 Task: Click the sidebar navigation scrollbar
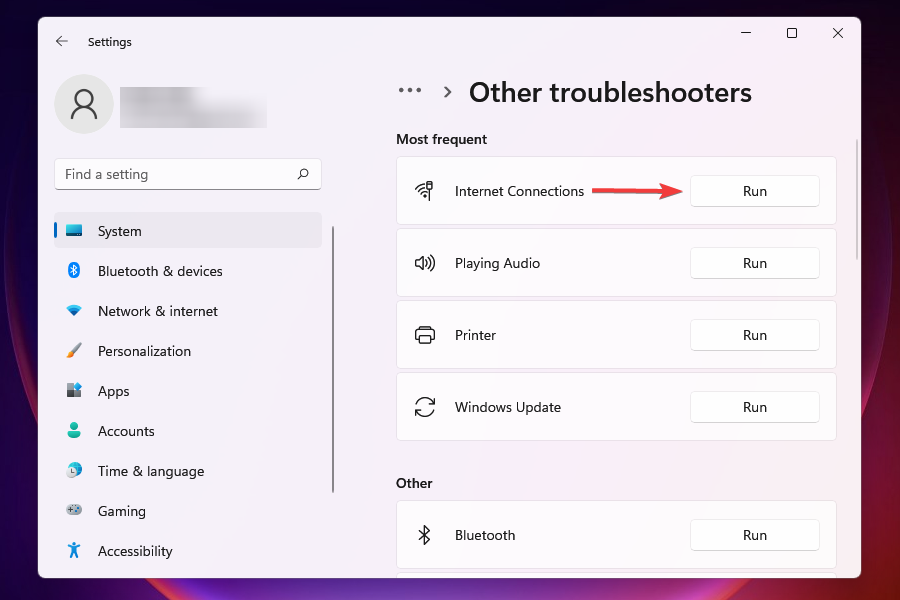[333, 359]
